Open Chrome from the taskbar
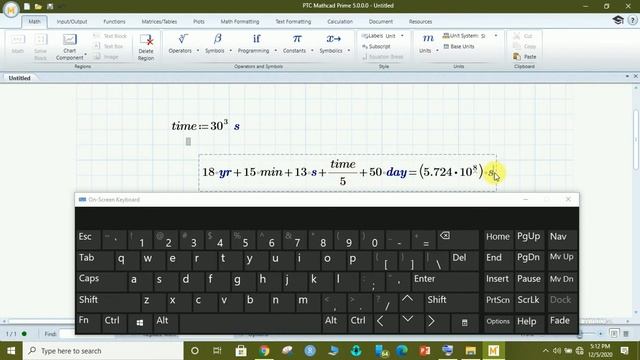The width and height of the screenshot is (640, 360). (x=264, y=351)
